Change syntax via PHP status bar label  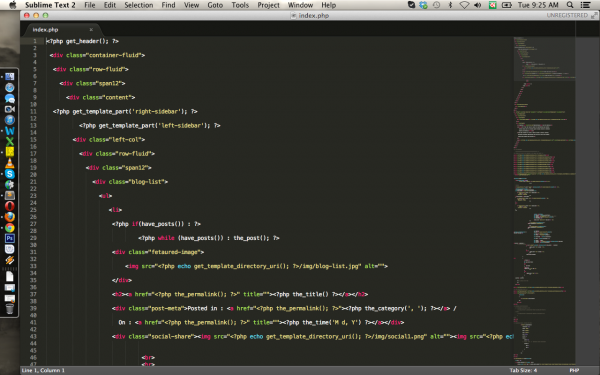point(574,370)
